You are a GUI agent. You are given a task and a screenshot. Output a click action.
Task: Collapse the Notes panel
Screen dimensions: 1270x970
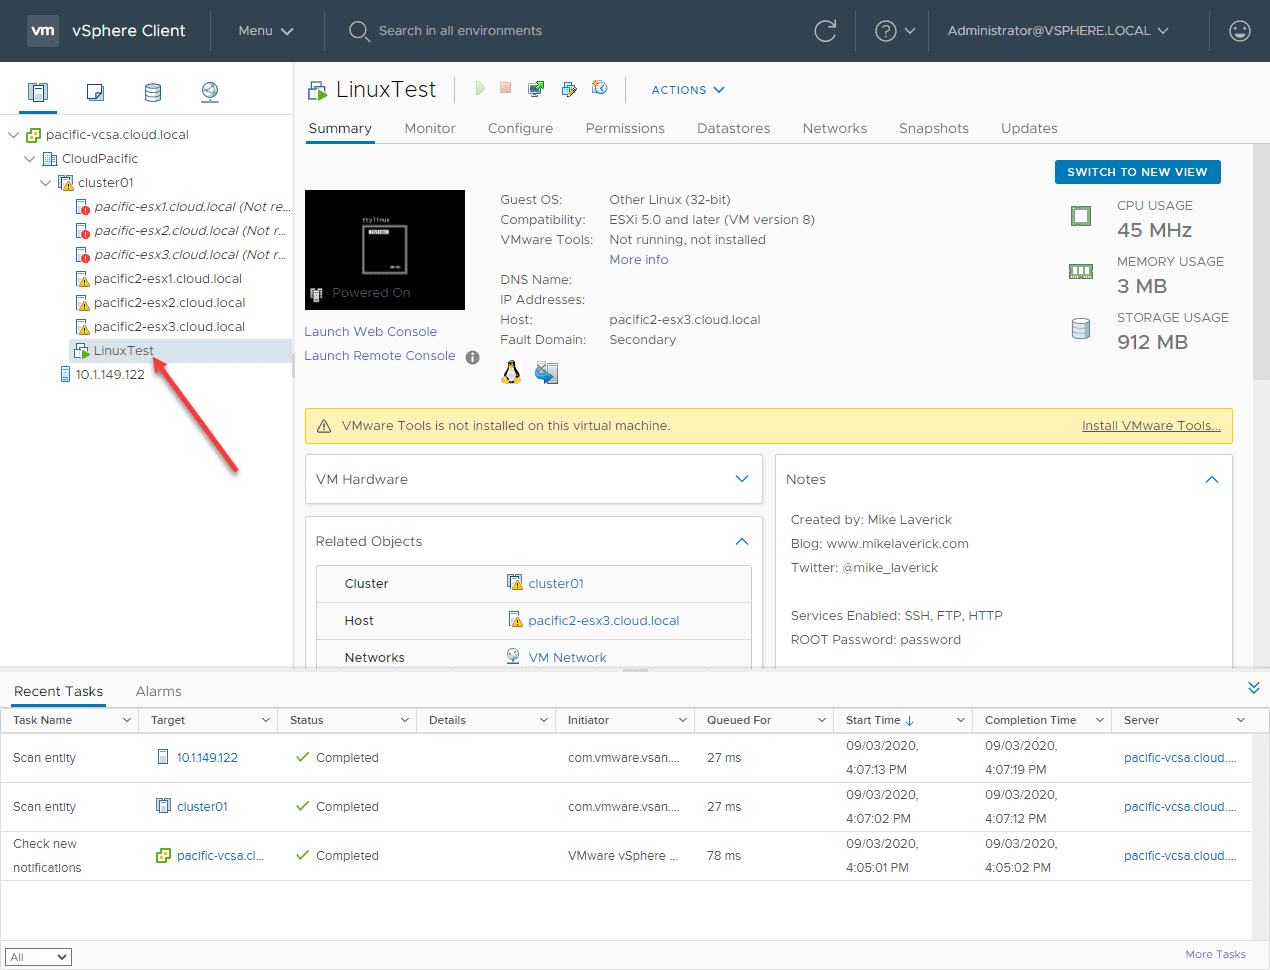tap(1212, 479)
